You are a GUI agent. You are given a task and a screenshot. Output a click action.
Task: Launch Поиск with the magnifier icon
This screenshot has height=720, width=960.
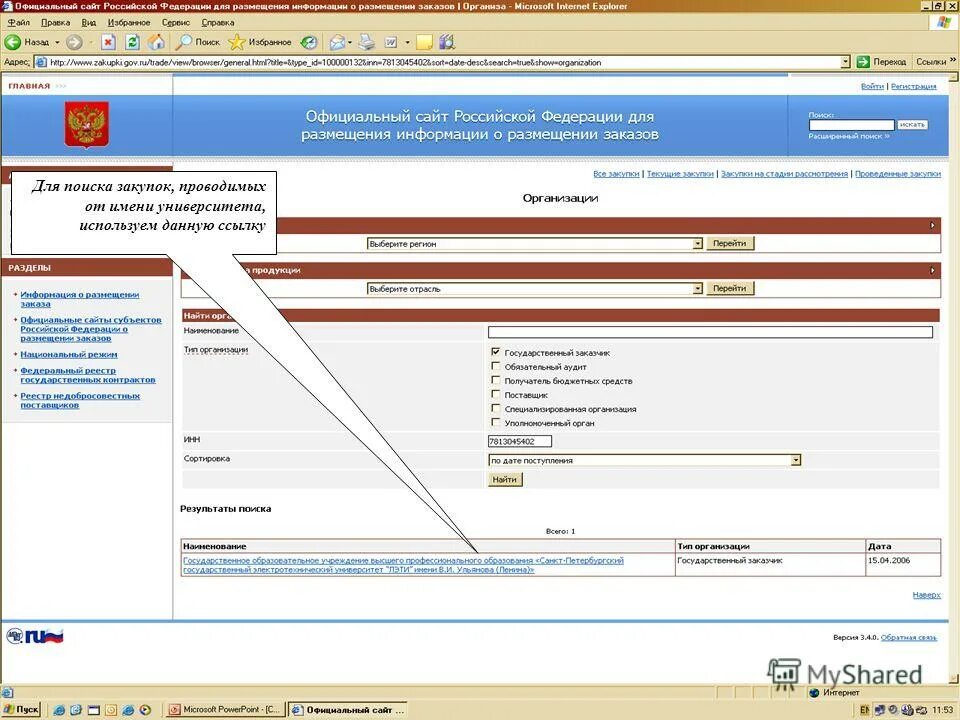click(183, 42)
